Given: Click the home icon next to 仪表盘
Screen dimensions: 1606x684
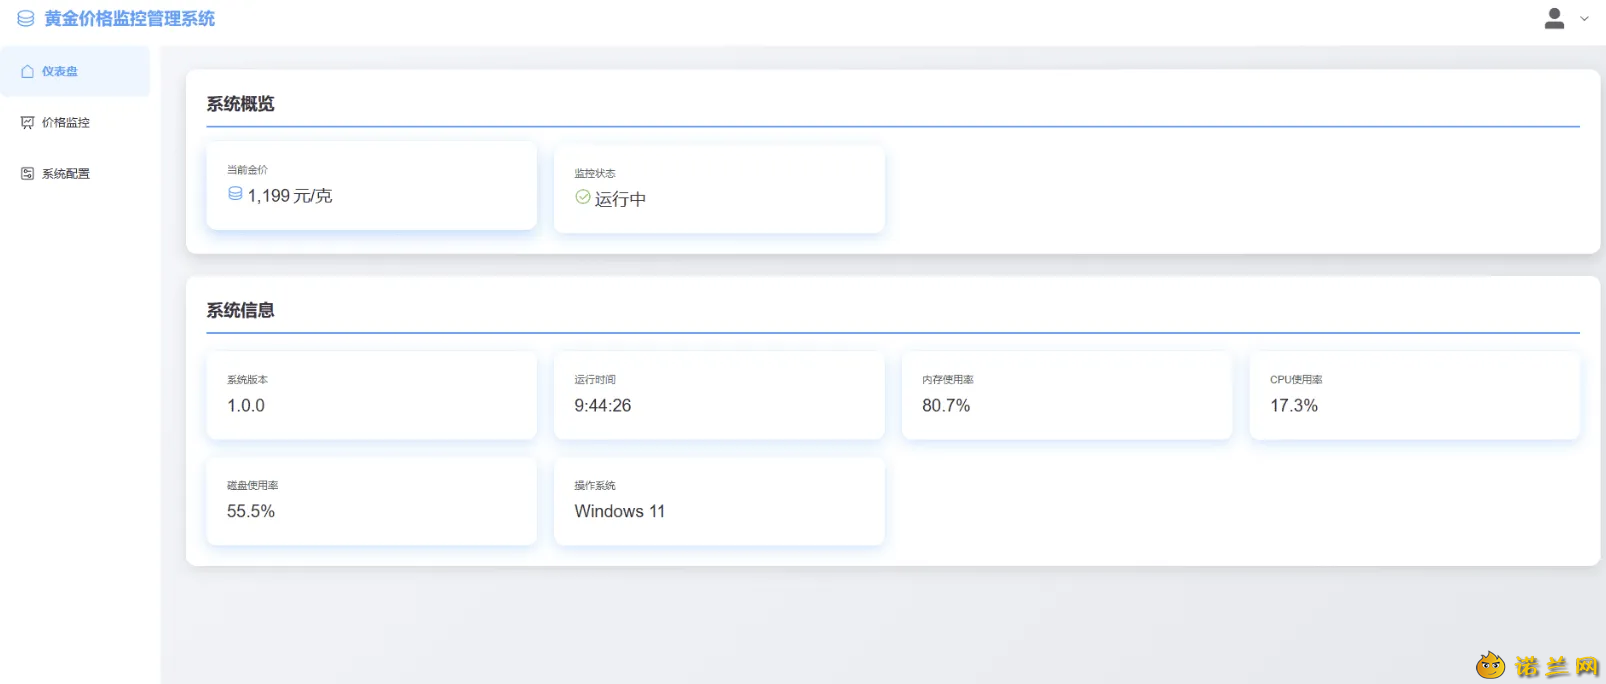Looking at the screenshot, I should point(28,72).
